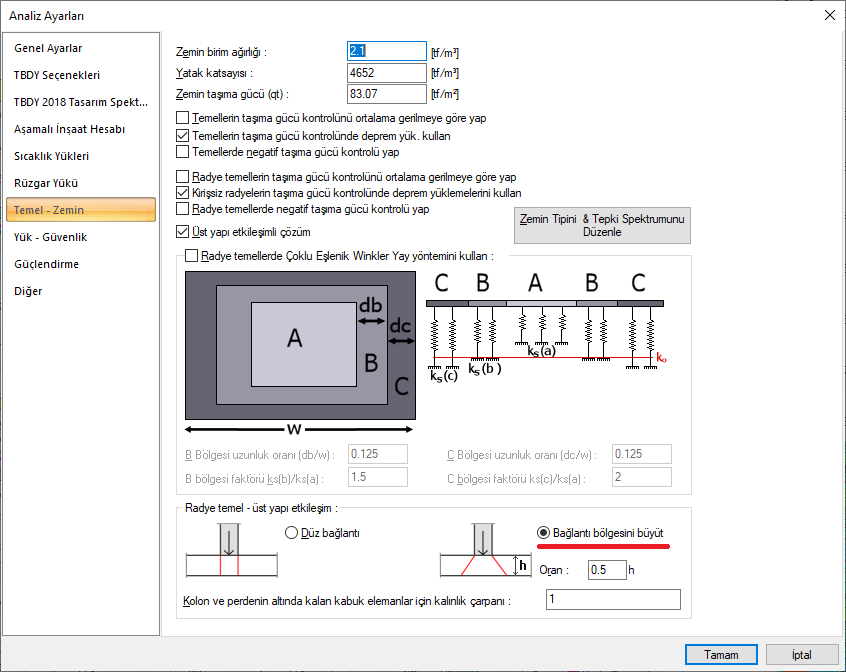Screen dimensions: 846x672
Task: Enable Çoklu Eşlenik Winkler Yay yöntemi
Action: [192, 256]
